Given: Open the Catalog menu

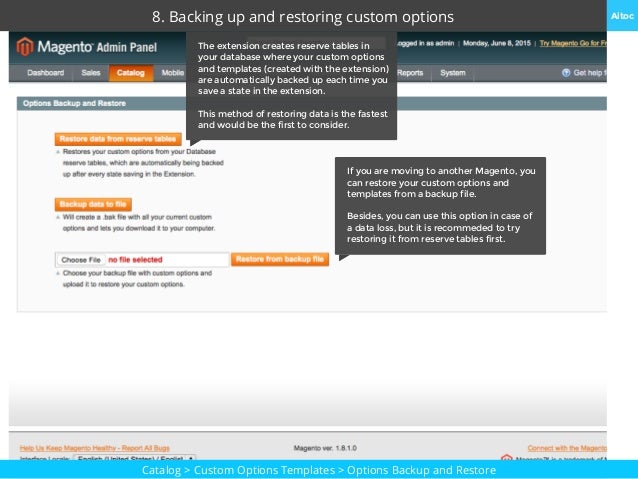Looking at the screenshot, I should pyautogui.click(x=131, y=73).
